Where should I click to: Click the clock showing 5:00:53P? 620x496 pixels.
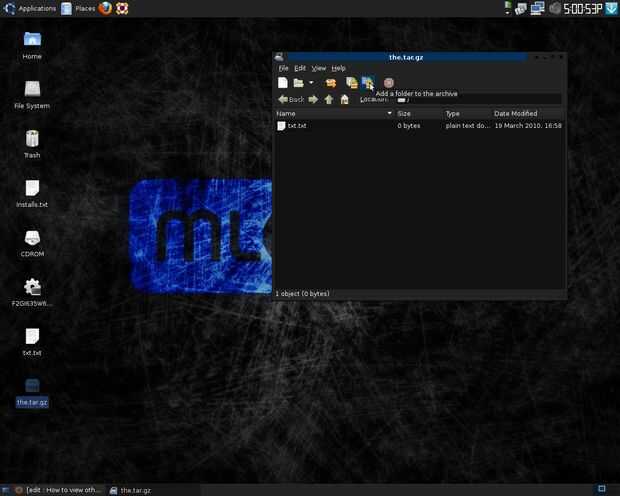[582, 9]
